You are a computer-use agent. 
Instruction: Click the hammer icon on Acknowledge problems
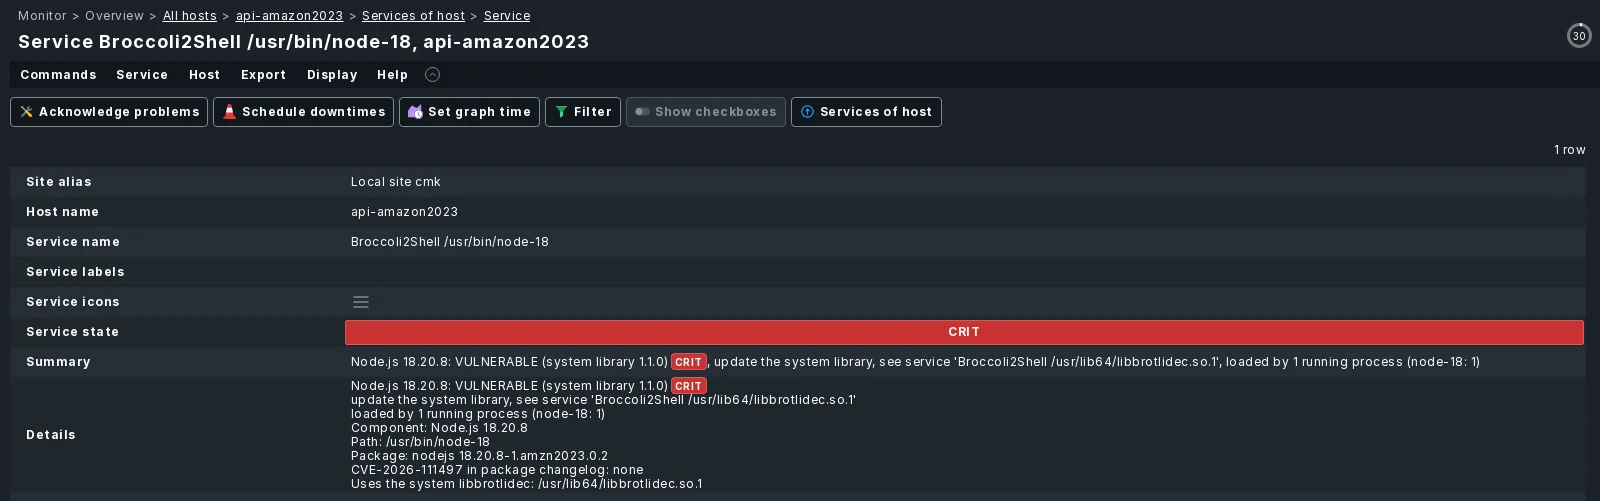(x=27, y=112)
